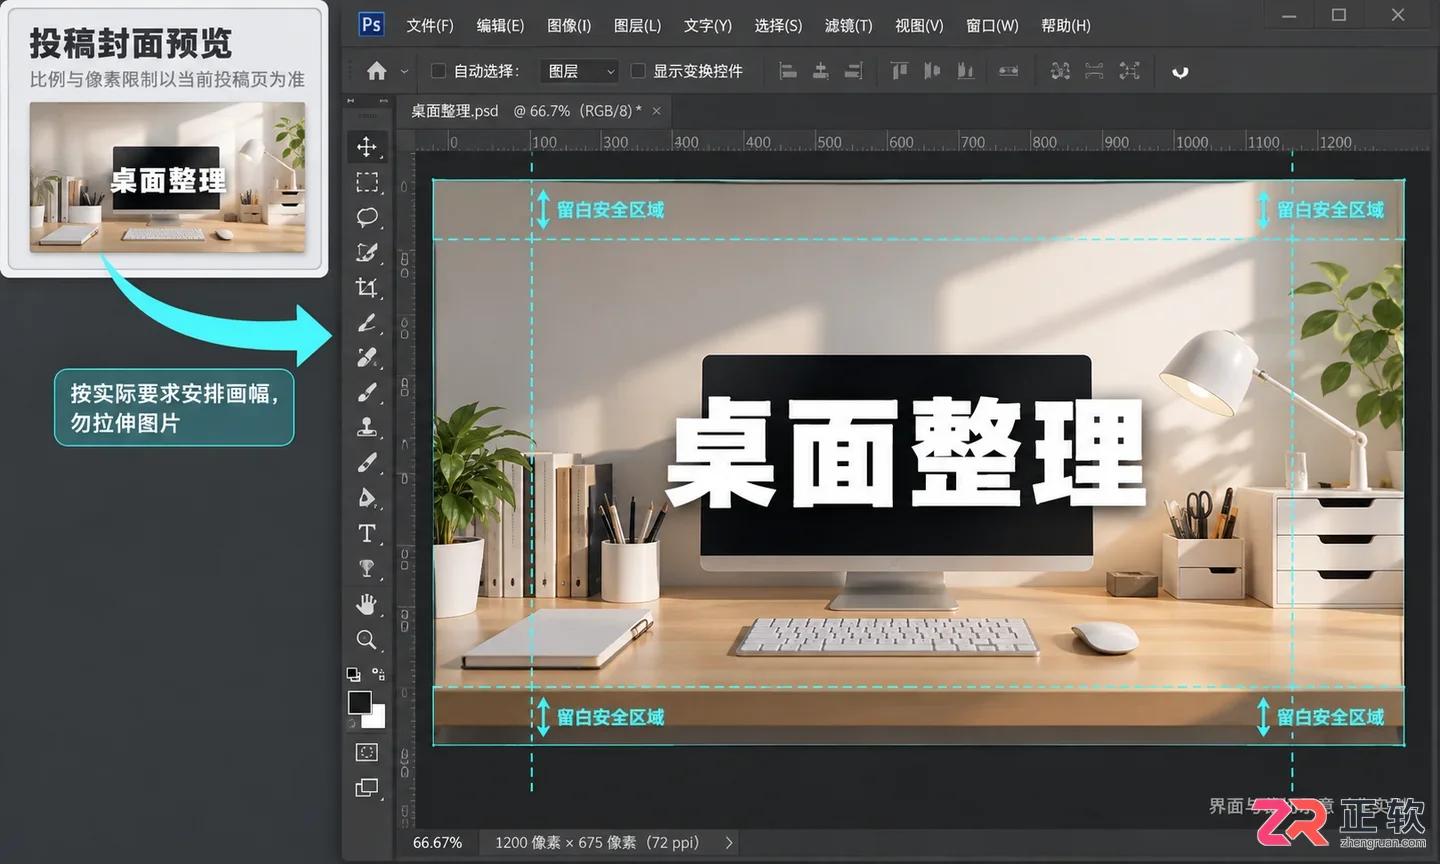This screenshot has width=1440, height=864.
Task: Swap foreground and background colors
Action: pos(378,674)
